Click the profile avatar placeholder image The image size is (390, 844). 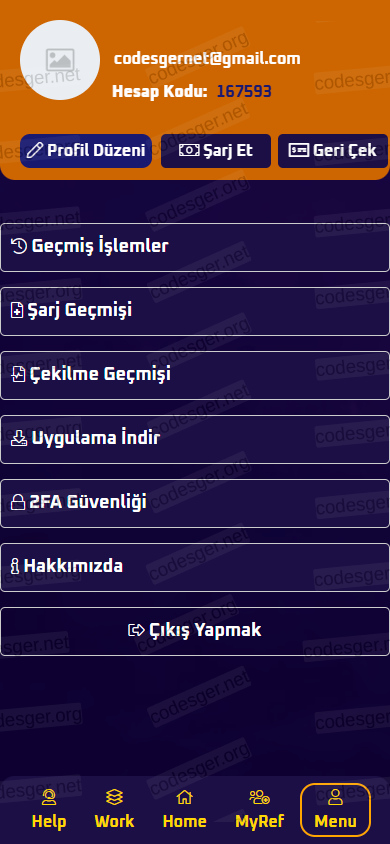pos(60,60)
